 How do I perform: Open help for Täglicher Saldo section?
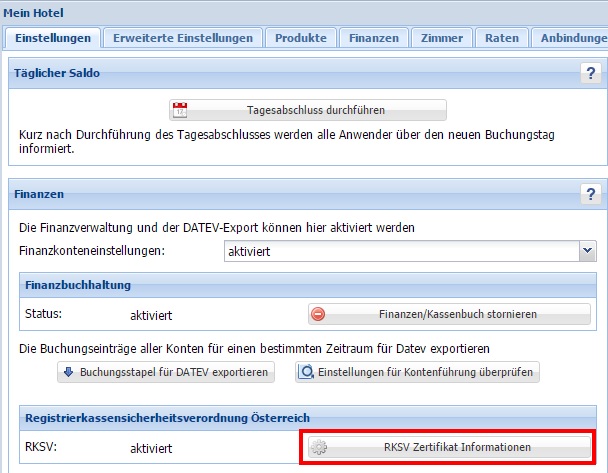[591, 73]
